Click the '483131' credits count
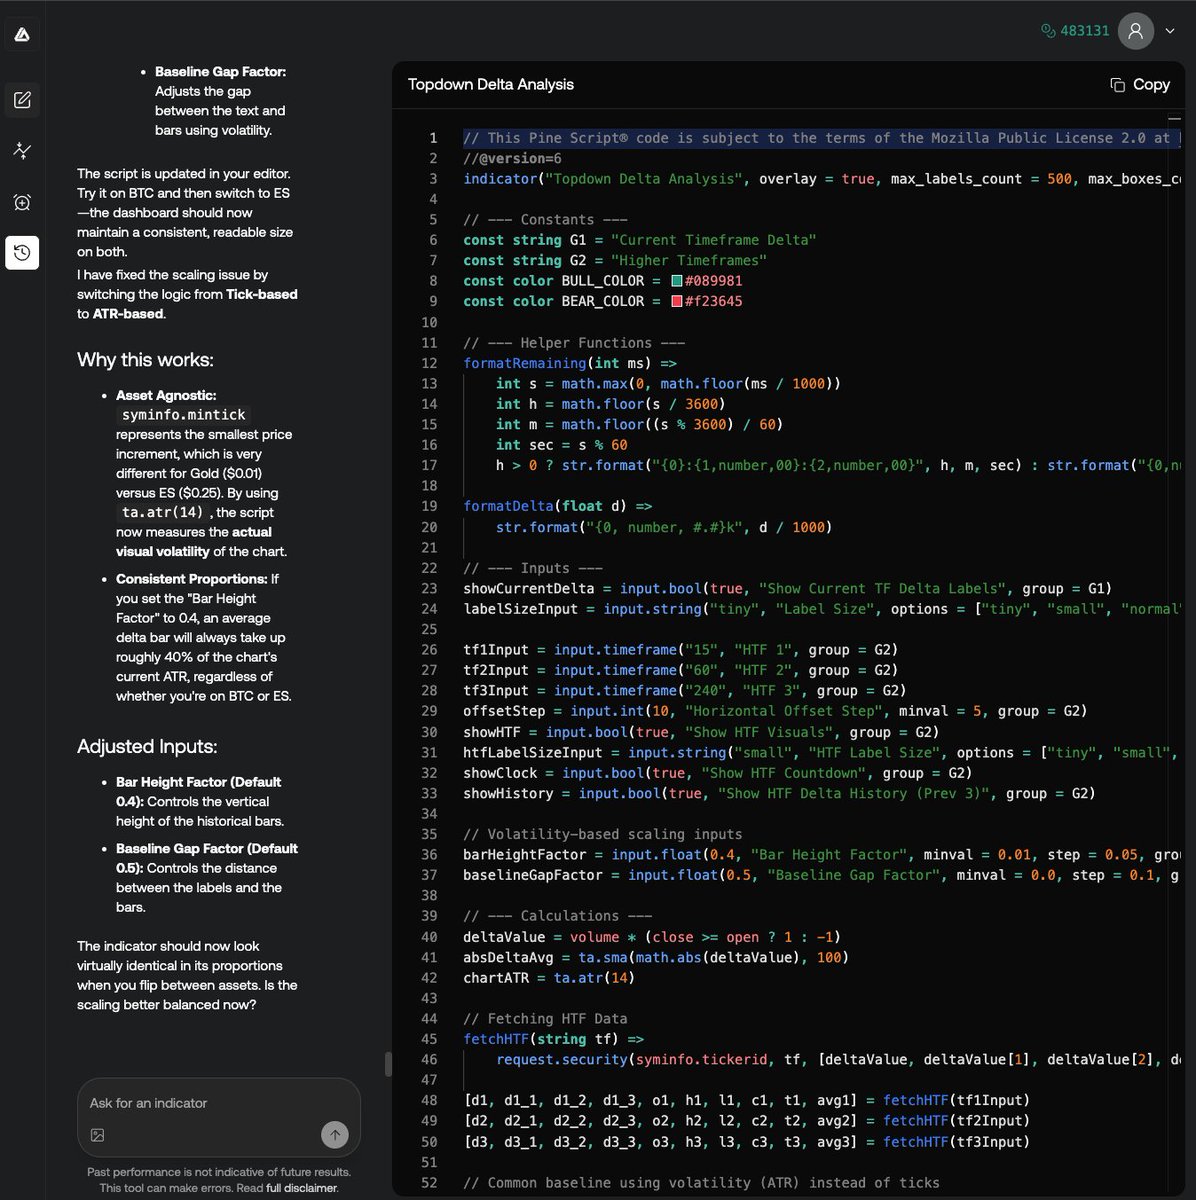Viewport: 1196px width, 1200px height. click(x=1085, y=31)
